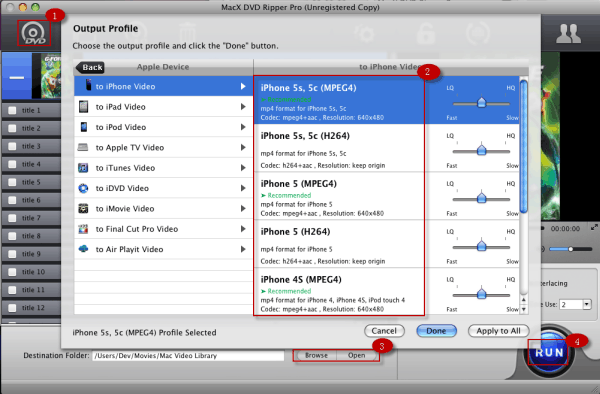
Task: Click profile list scroll down arrow
Action: 523,309
